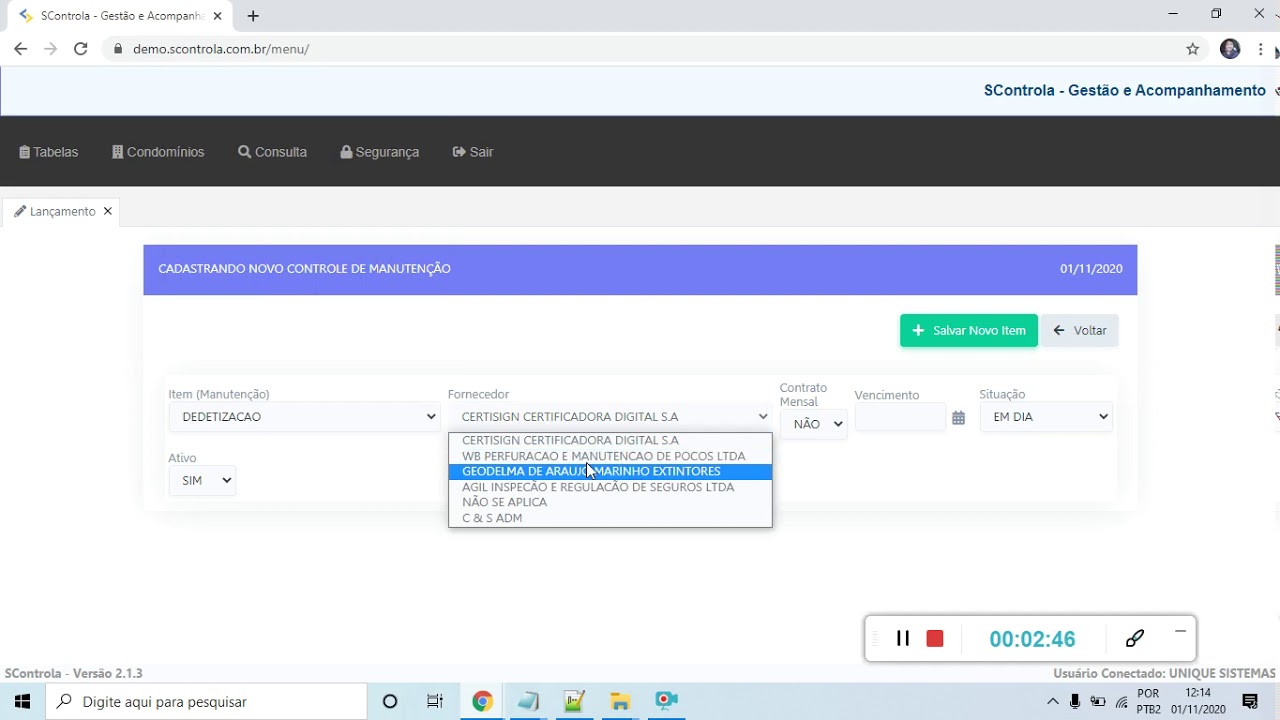This screenshot has height=720, width=1280.
Task: Open the Situação dropdown
Action: 1046,417
